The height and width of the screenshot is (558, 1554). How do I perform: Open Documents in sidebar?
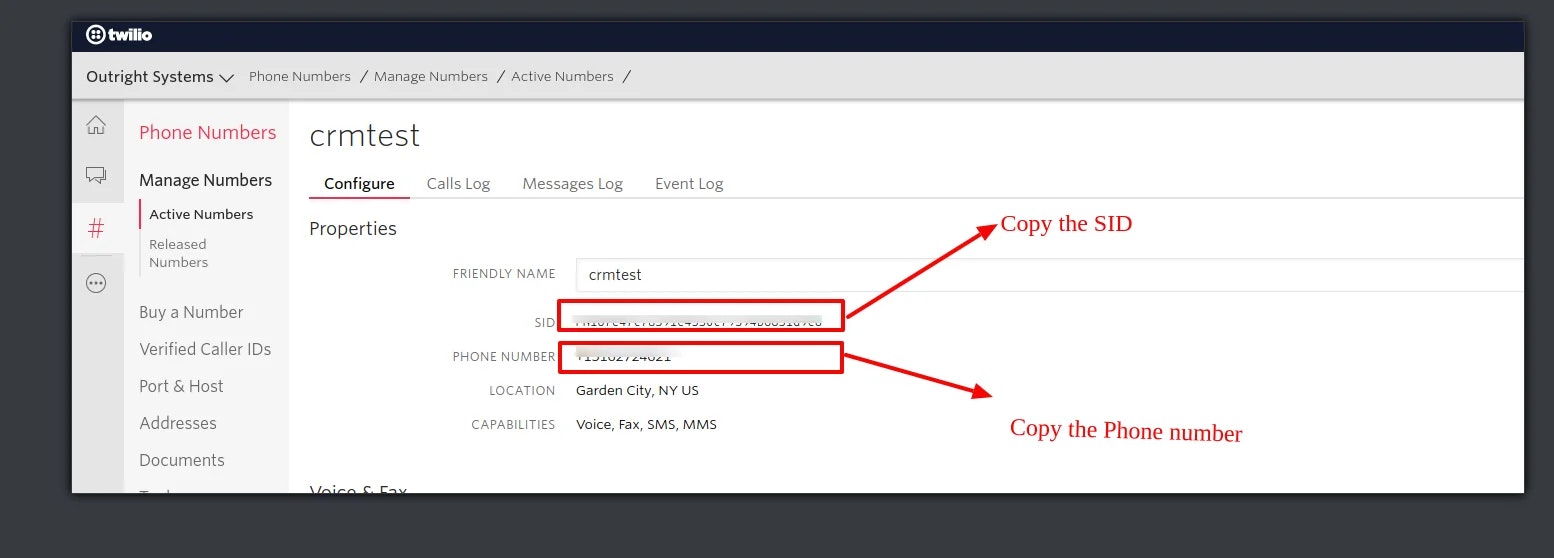click(x=182, y=460)
